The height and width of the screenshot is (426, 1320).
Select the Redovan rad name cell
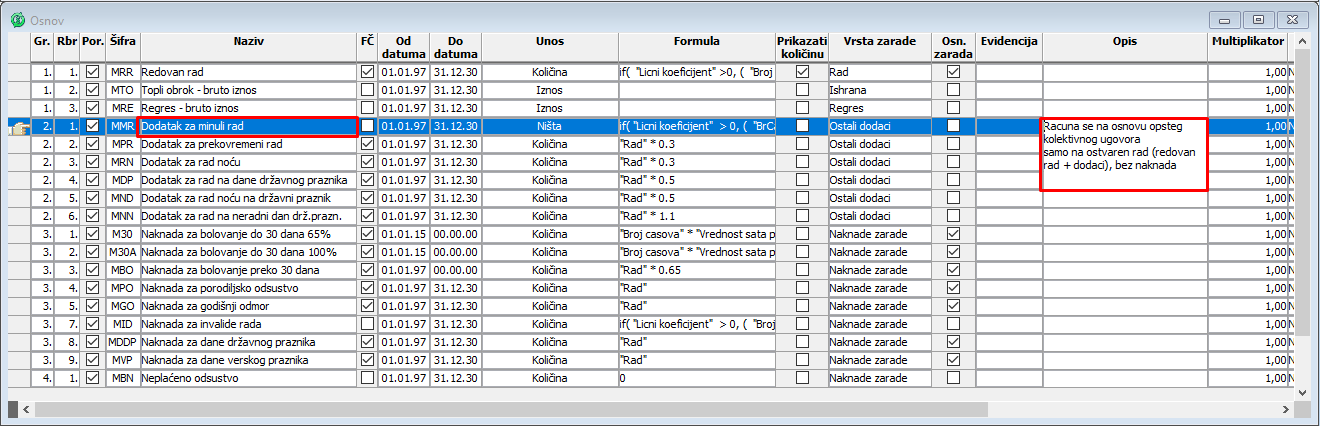click(x=249, y=72)
